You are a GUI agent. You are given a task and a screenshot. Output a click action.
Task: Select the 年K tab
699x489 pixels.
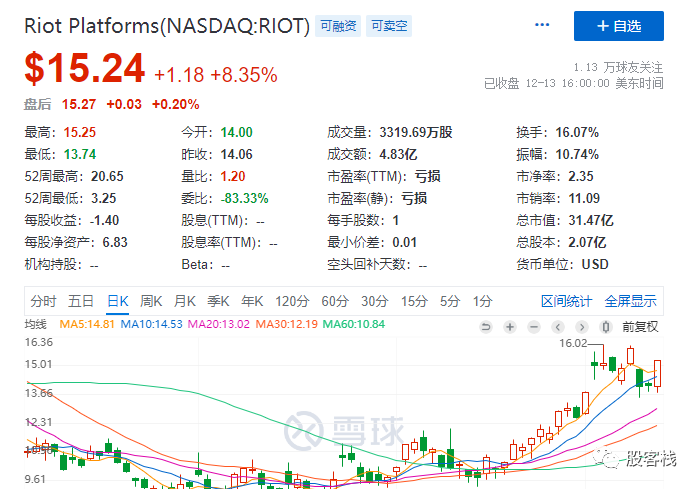[x=252, y=301]
